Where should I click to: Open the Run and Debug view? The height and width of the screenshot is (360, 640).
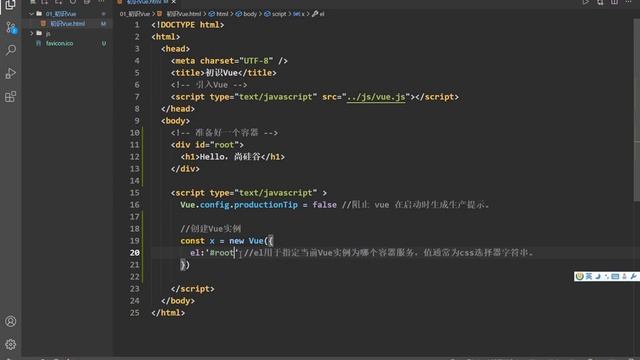(x=11, y=73)
